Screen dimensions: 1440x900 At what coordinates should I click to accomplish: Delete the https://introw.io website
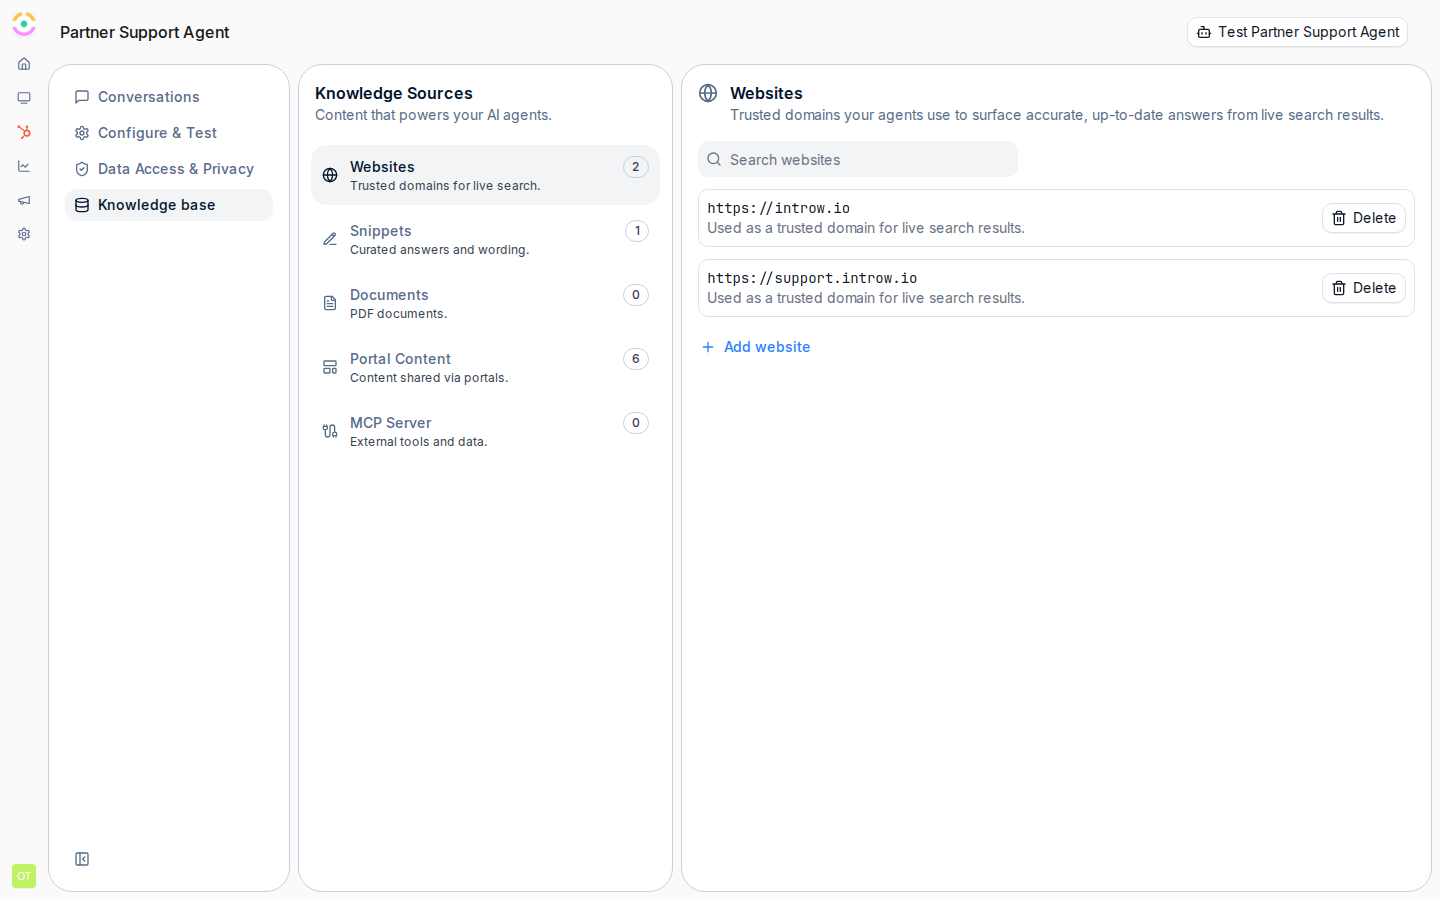[x=1364, y=218]
